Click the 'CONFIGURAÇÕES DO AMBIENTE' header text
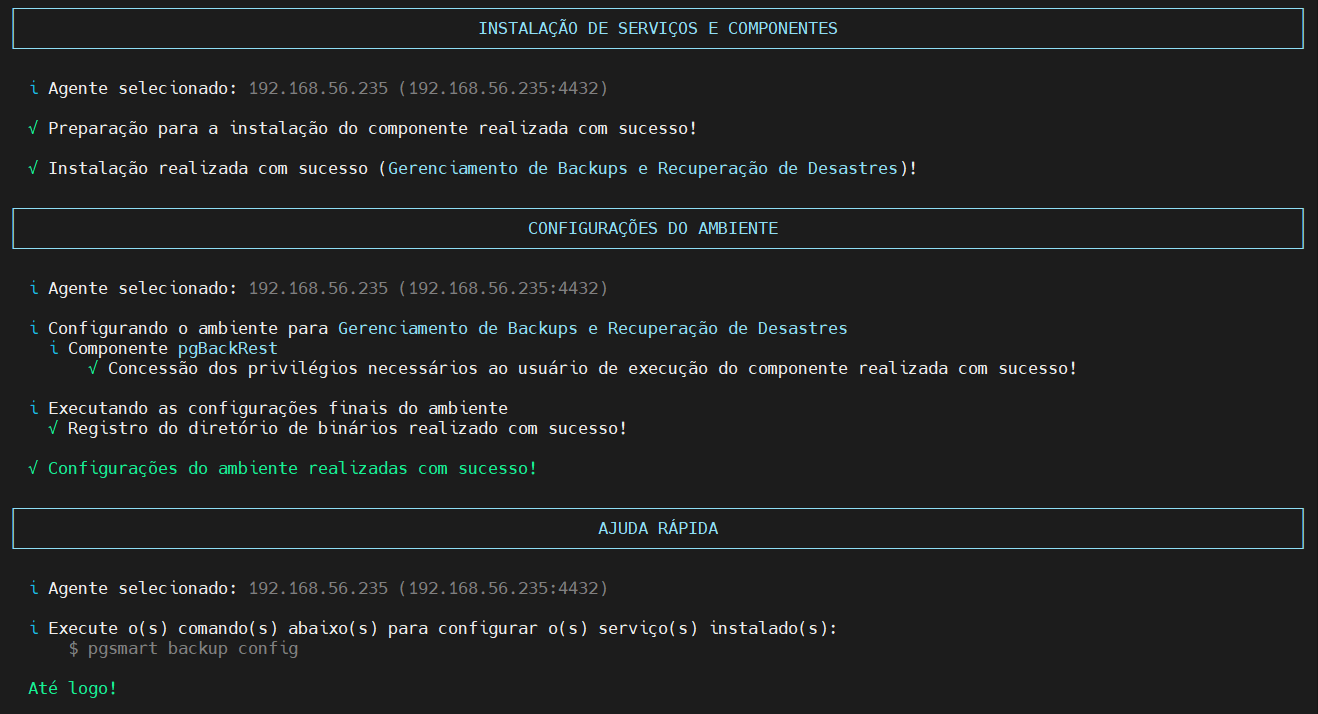 653,228
